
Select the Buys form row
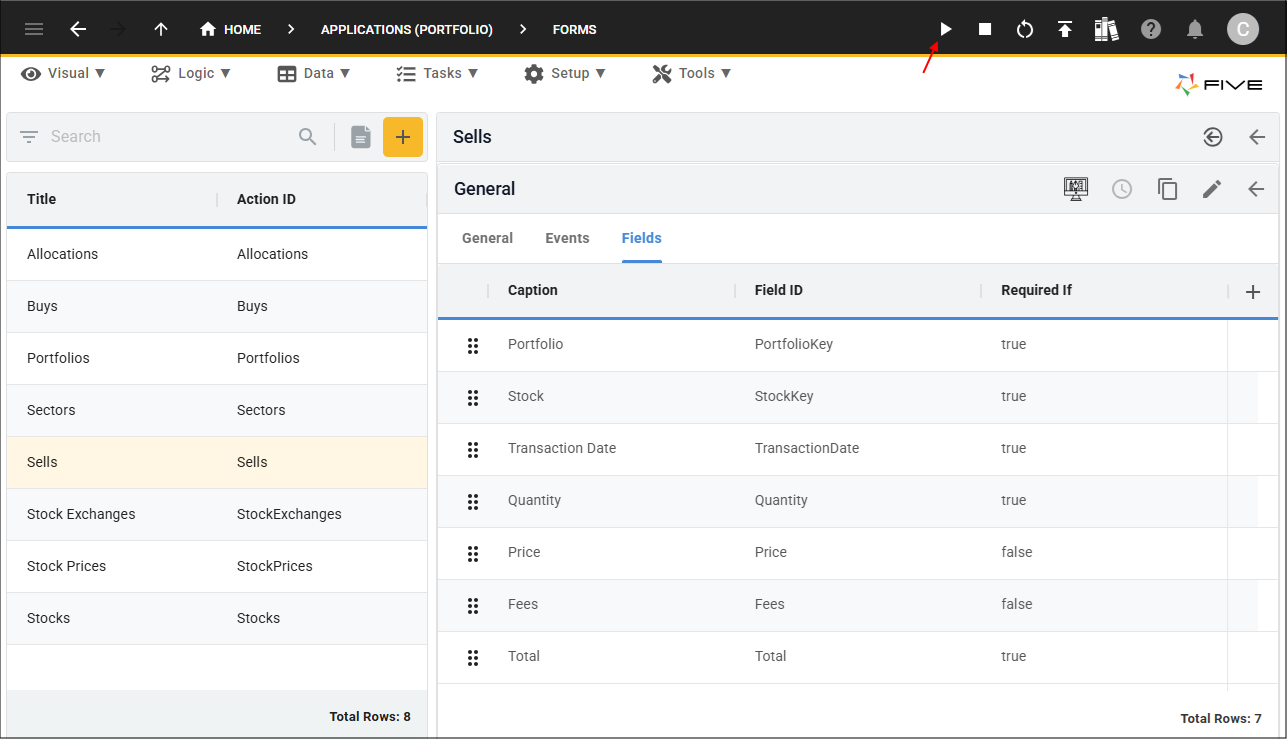(x=217, y=306)
